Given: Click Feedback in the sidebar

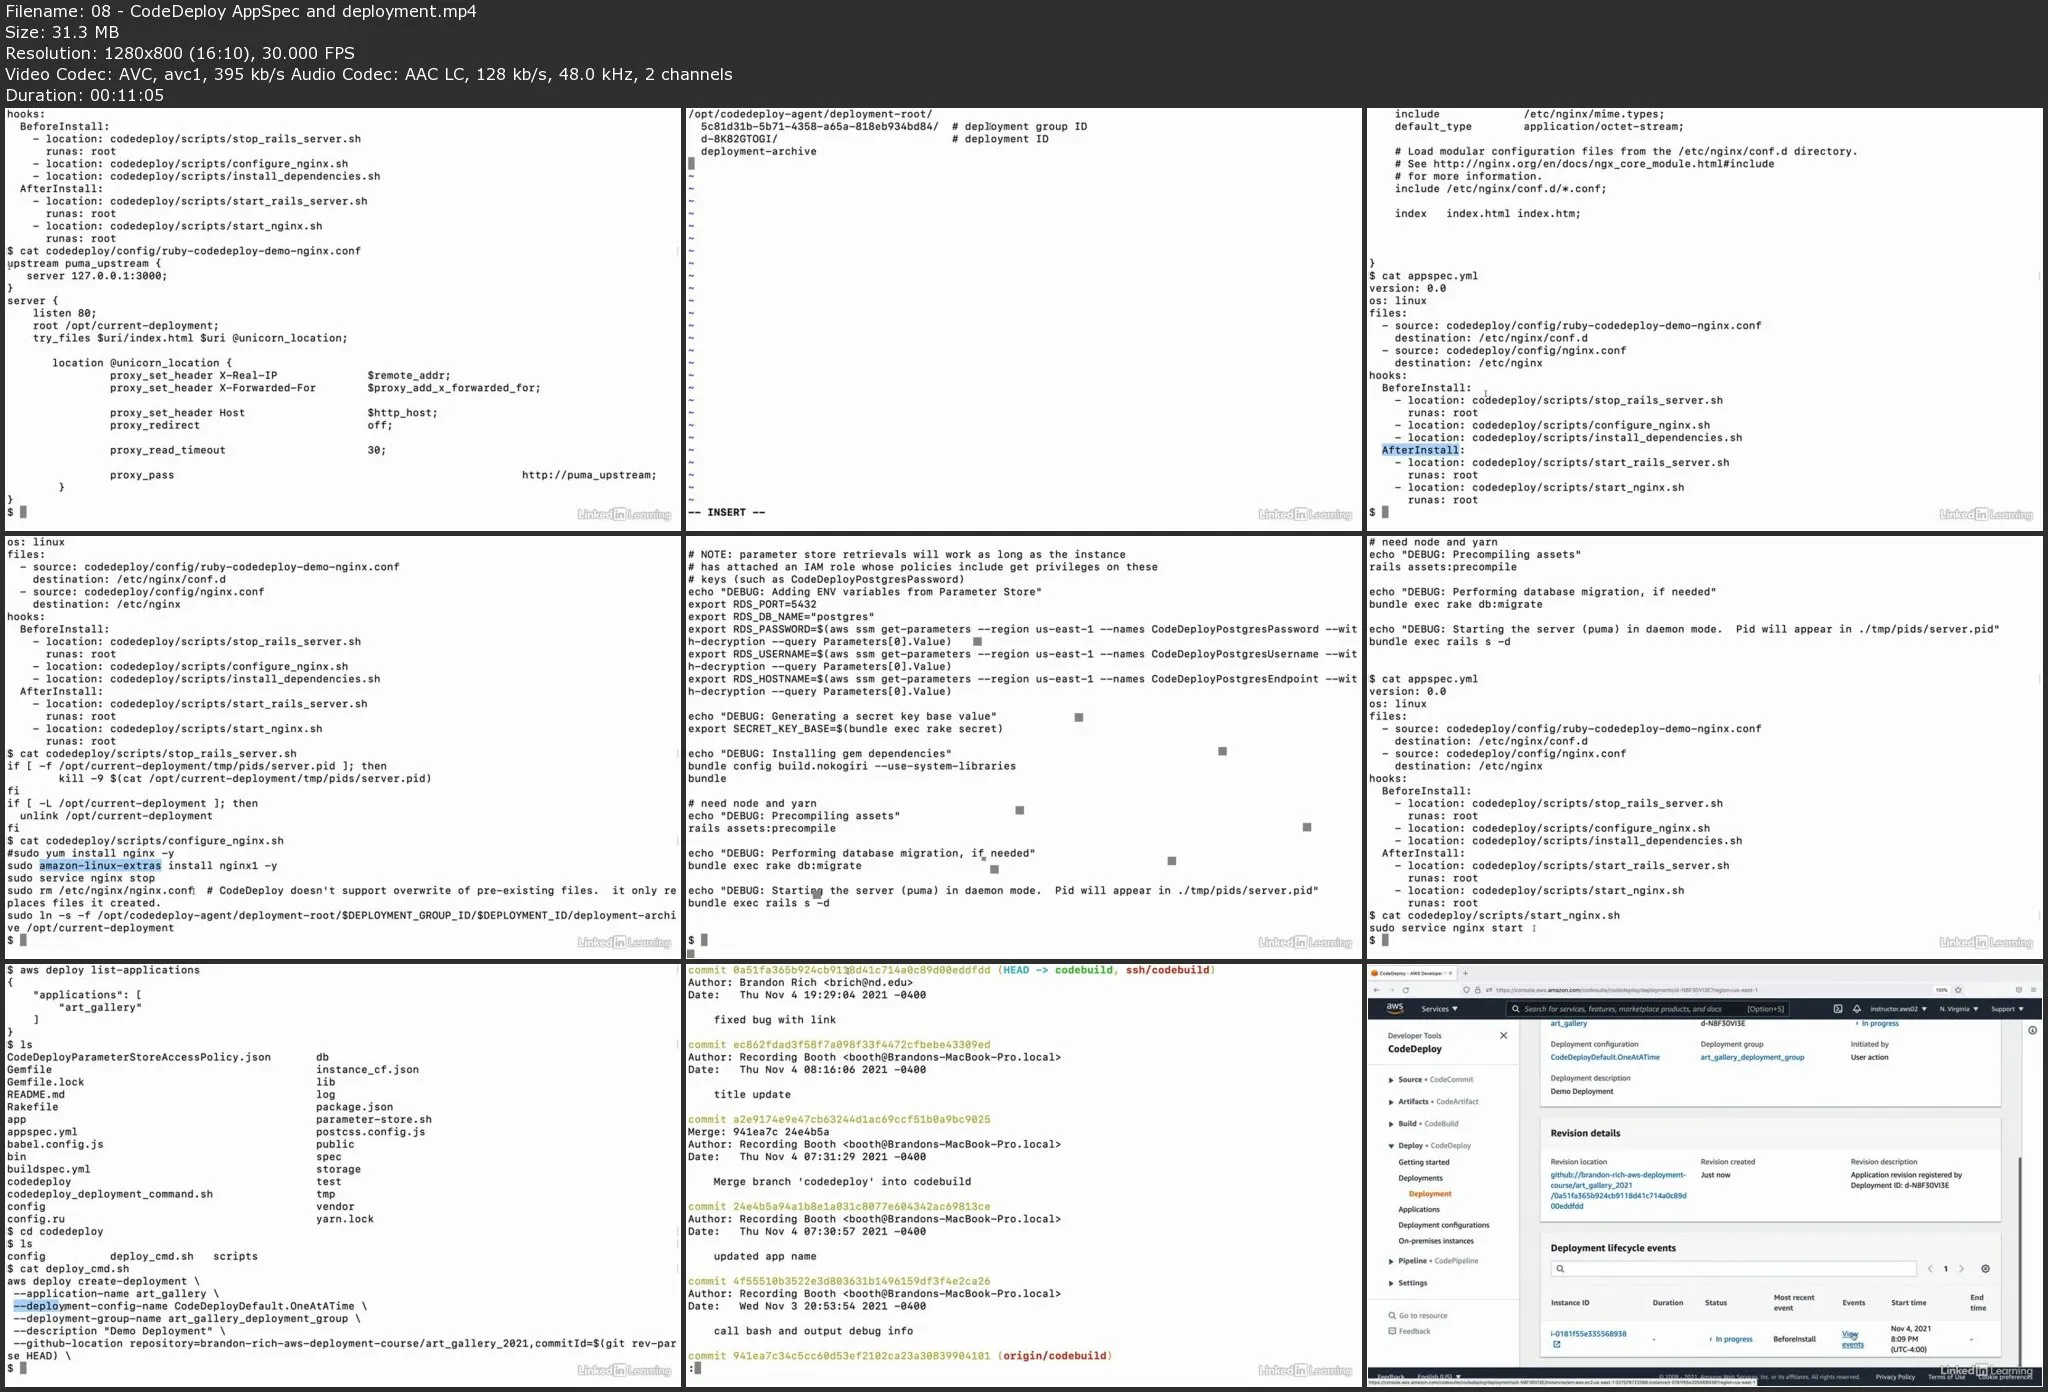Looking at the screenshot, I should (x=1410, y=1332).
